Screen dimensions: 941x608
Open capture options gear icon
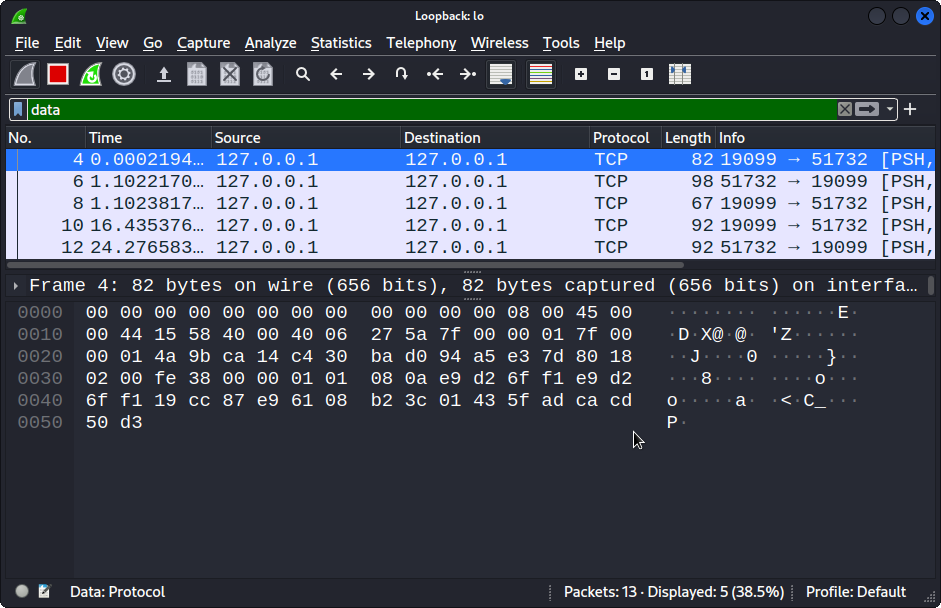pyautogui.click(x=124, y=74)
